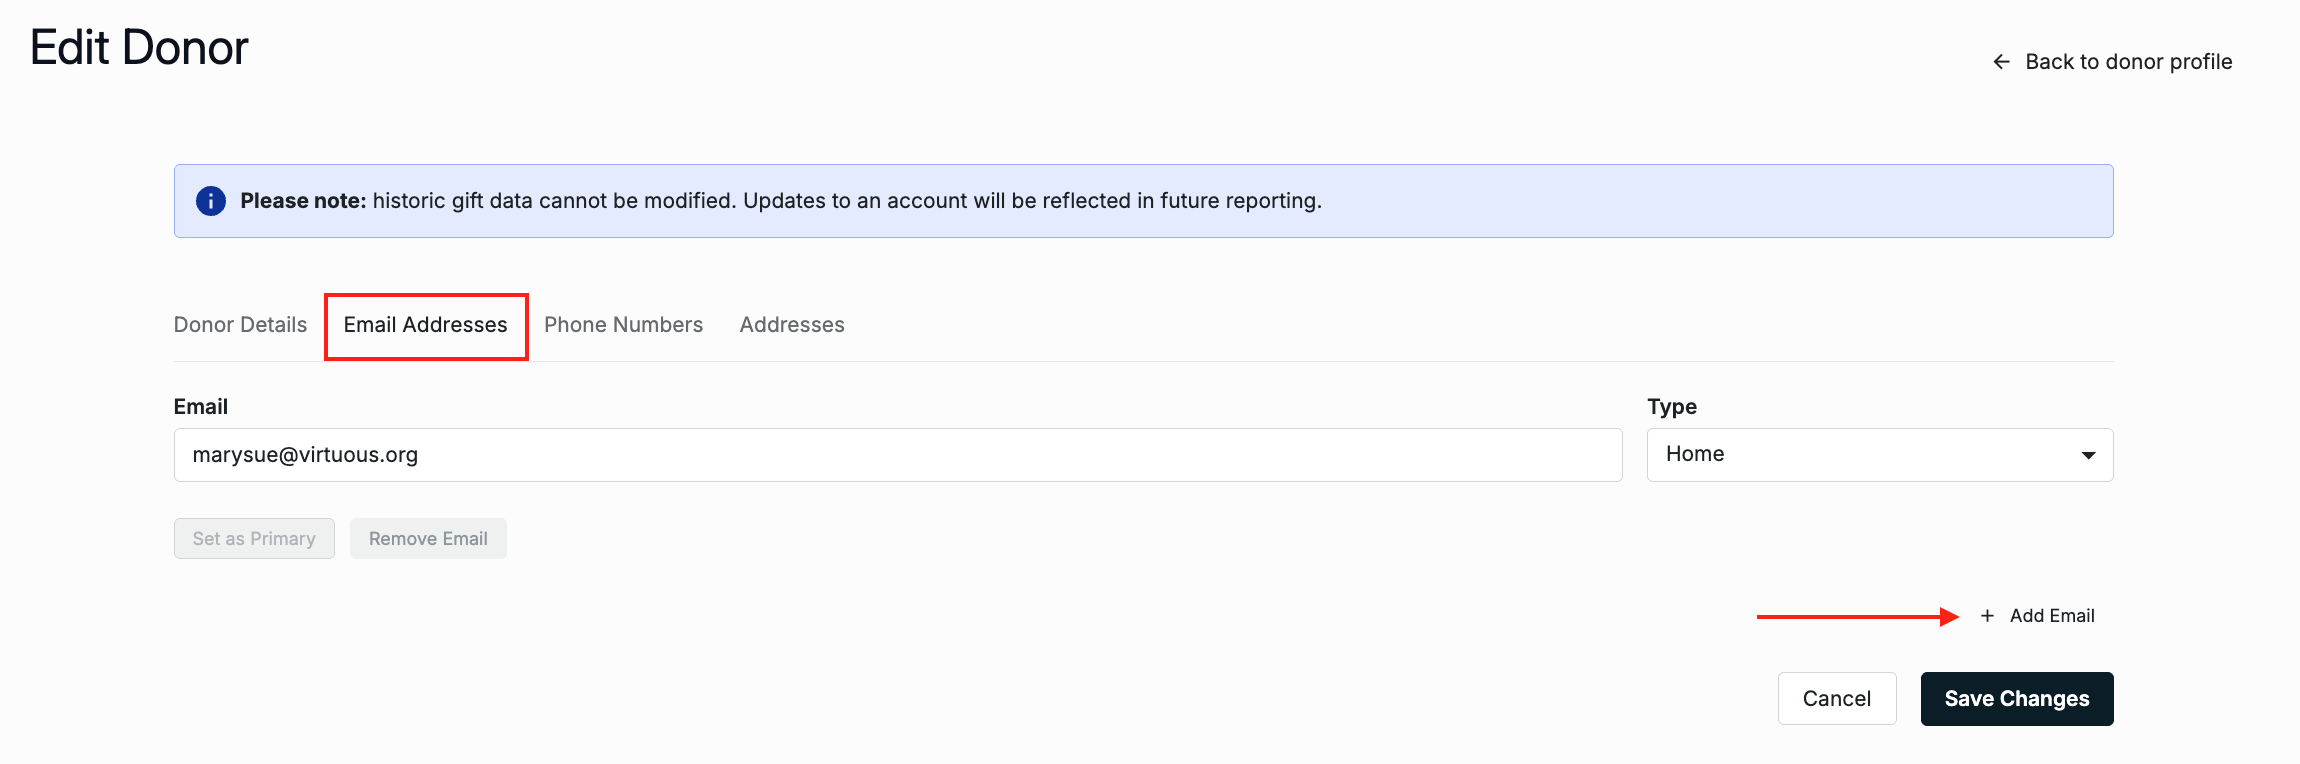The width and height of the screenshot is (2300, 764).
Task: Go to the Addresses tab
Action: [x=792, y=325]
